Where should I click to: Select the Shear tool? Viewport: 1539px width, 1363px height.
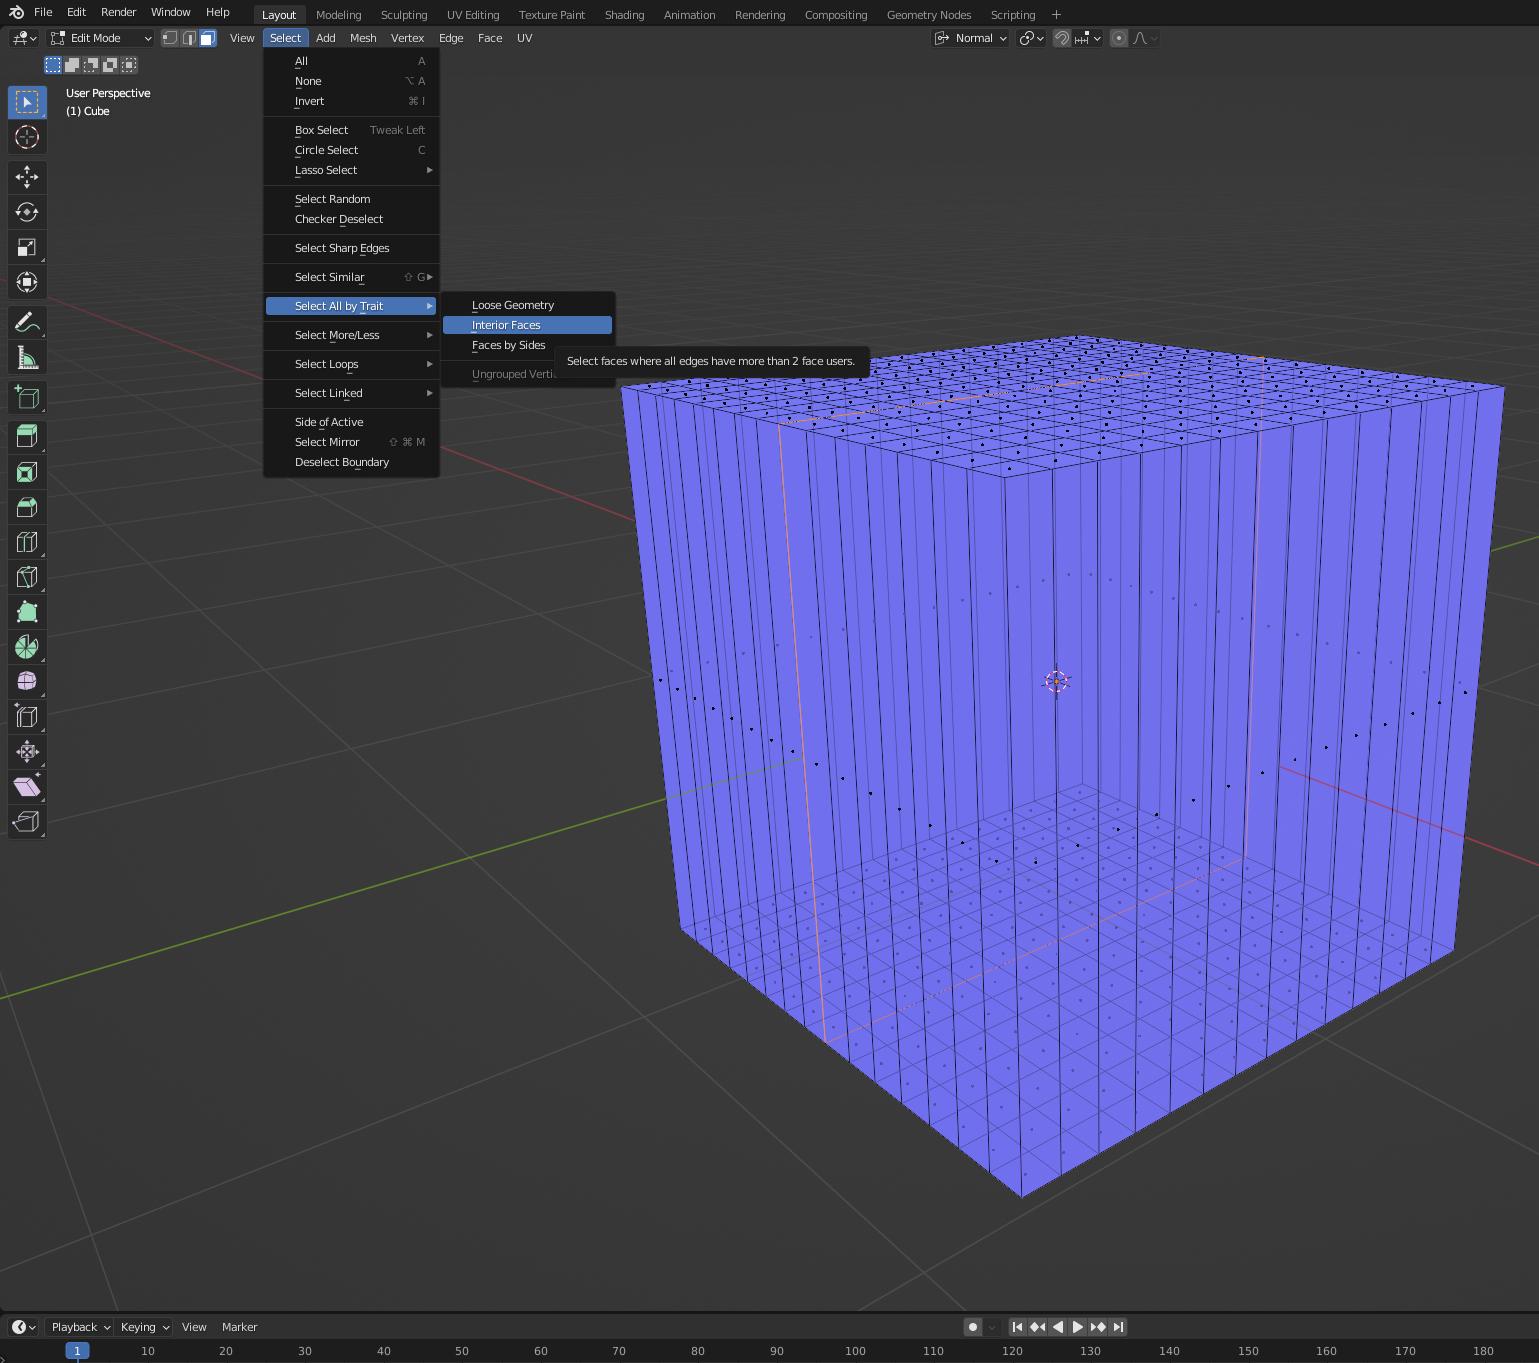click(27, 787)
